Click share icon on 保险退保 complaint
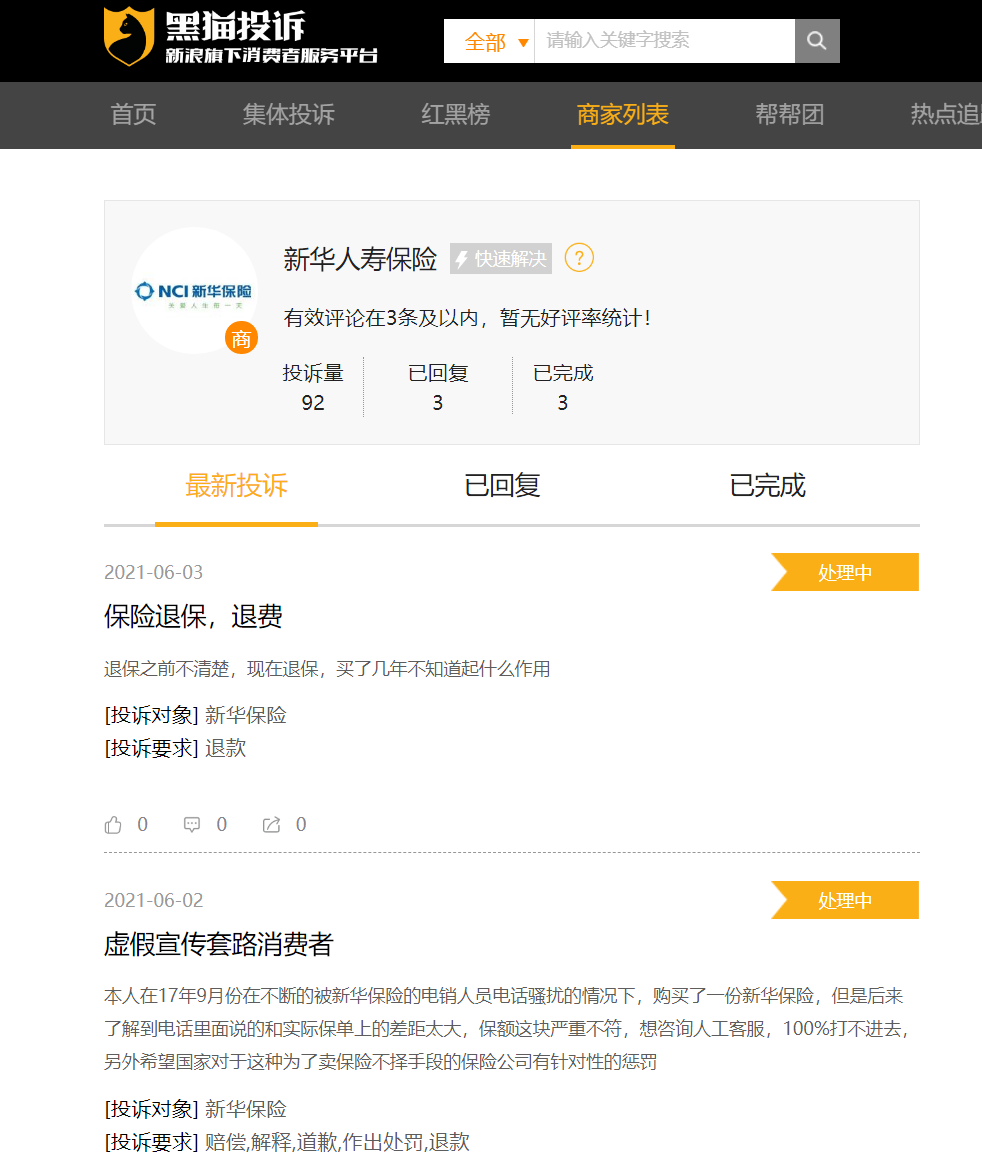Screen dimensions: 982x1159 [x=271, y=825]
